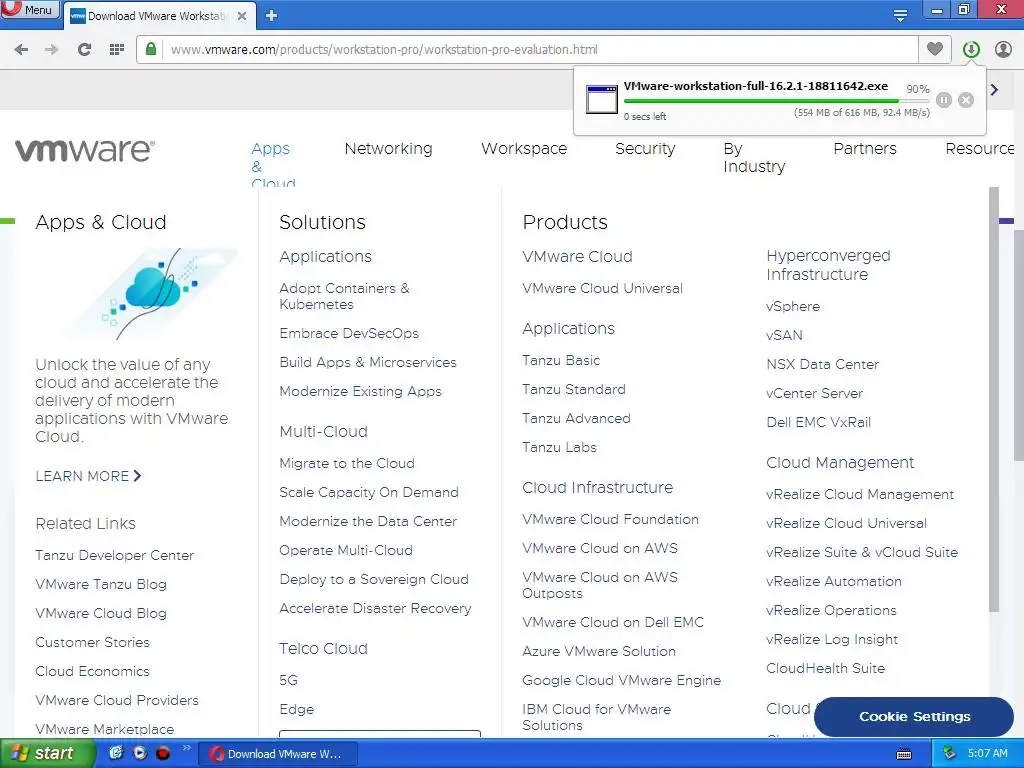Open the Workspace menu
Image resolution: width=1024 pixels, height=768 pixels.
tap(524, 149)
